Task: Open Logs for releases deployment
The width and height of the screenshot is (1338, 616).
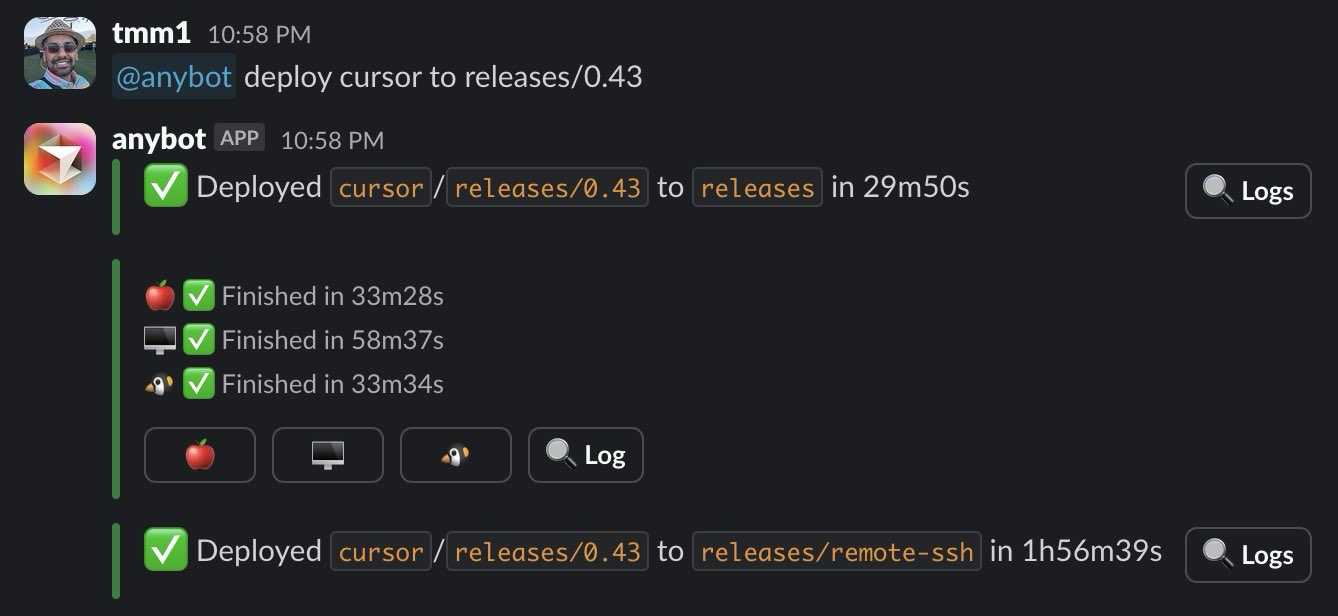Action: tap(1248, 191)
